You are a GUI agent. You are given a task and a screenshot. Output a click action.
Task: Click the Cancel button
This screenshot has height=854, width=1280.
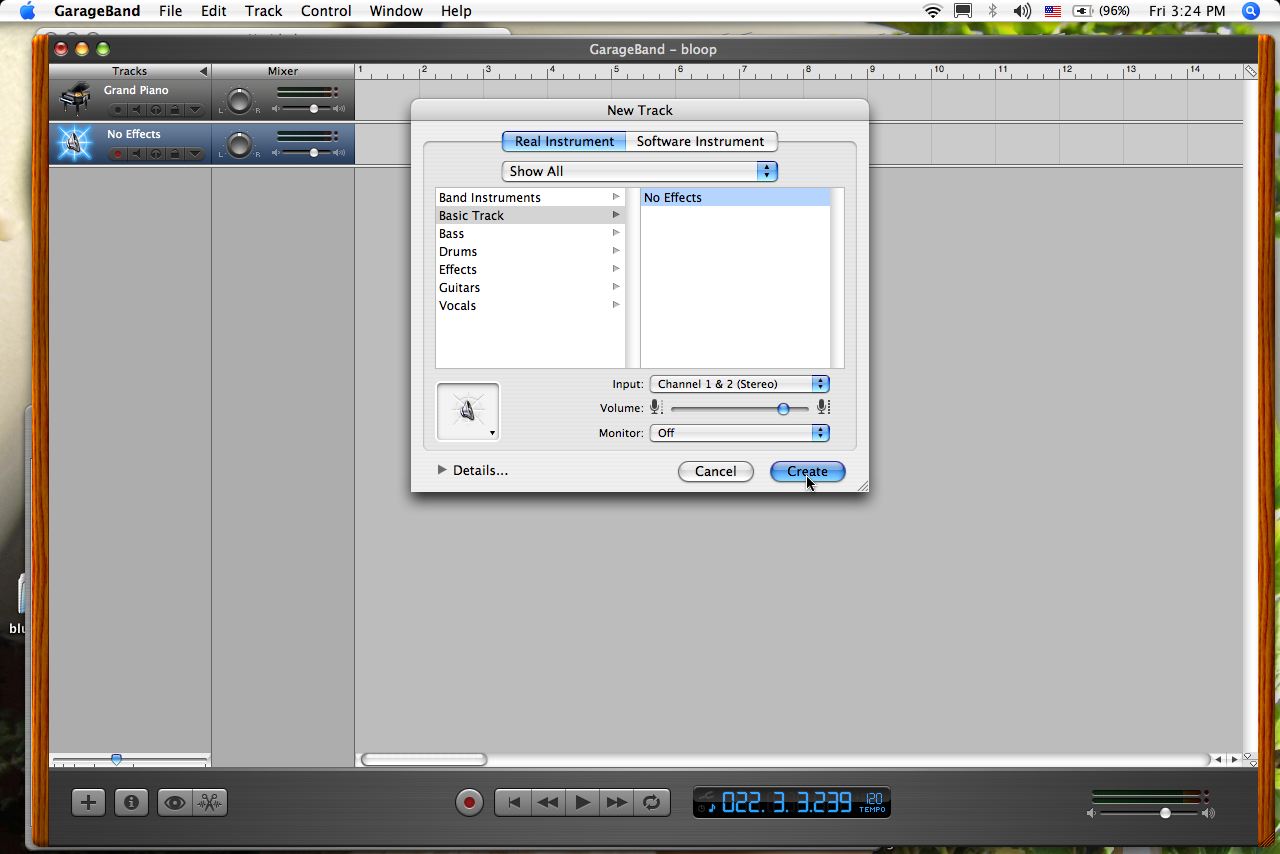click(716, 471)
